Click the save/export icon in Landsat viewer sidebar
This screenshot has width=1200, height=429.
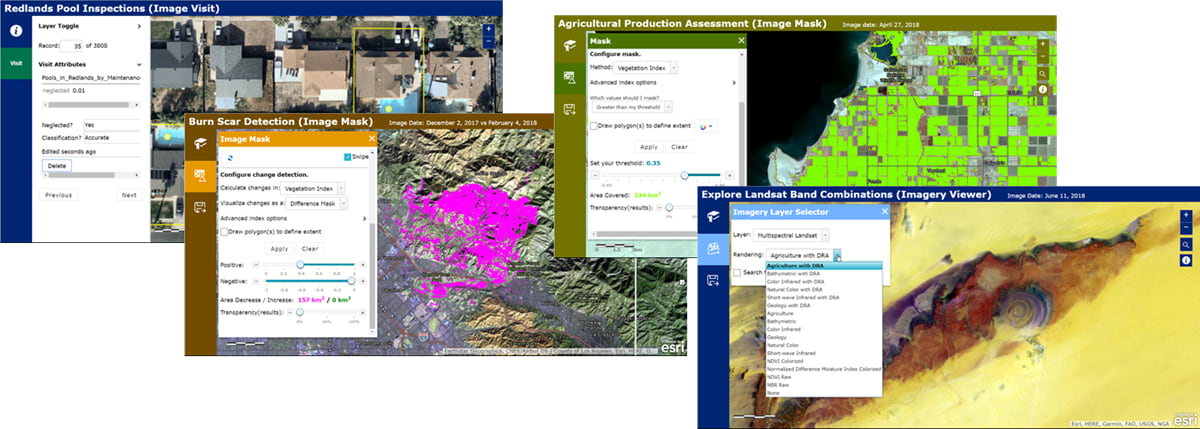pos(714,281)
